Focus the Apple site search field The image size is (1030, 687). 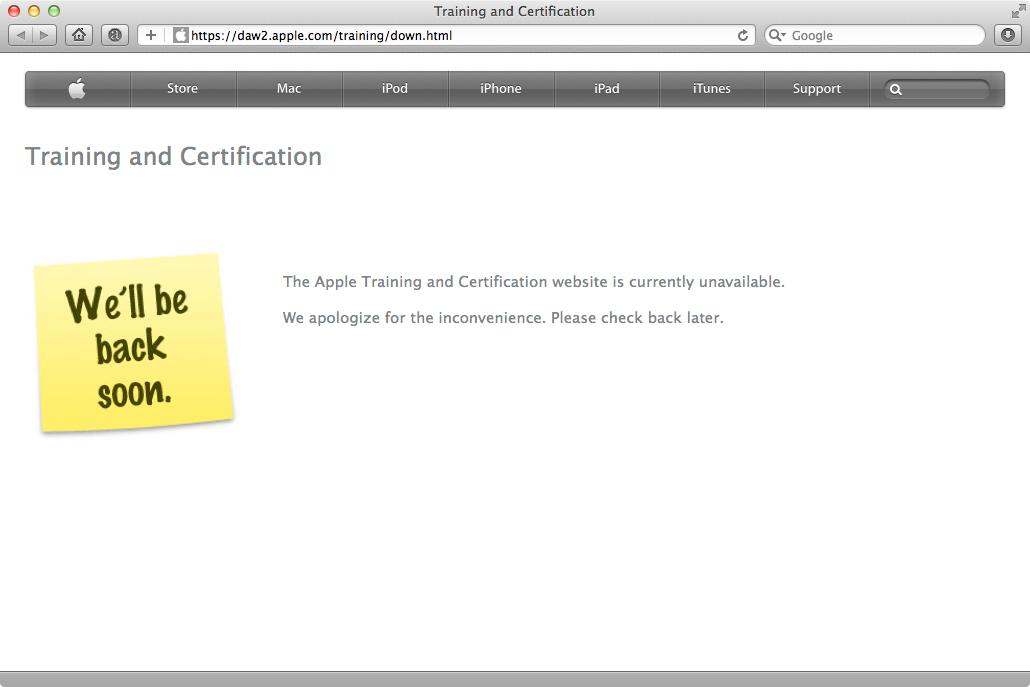(x=937, y=89)
